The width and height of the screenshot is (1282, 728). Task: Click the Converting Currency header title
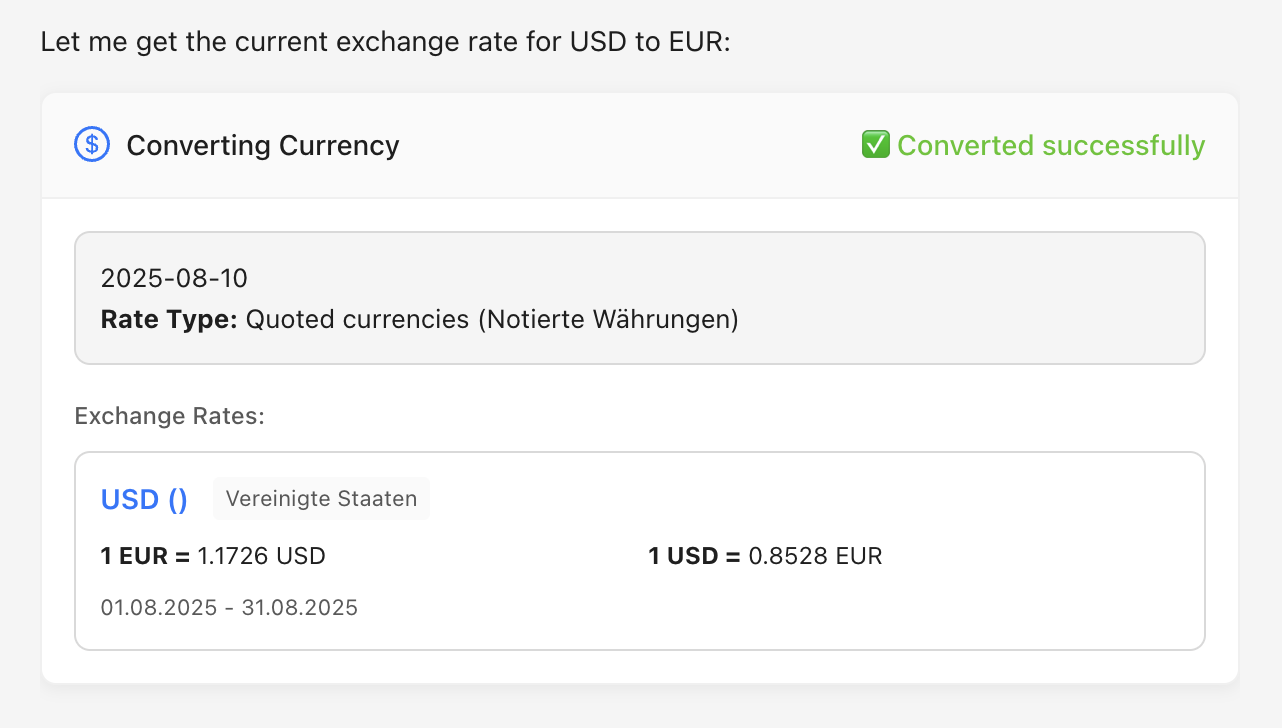pos(262,145)
